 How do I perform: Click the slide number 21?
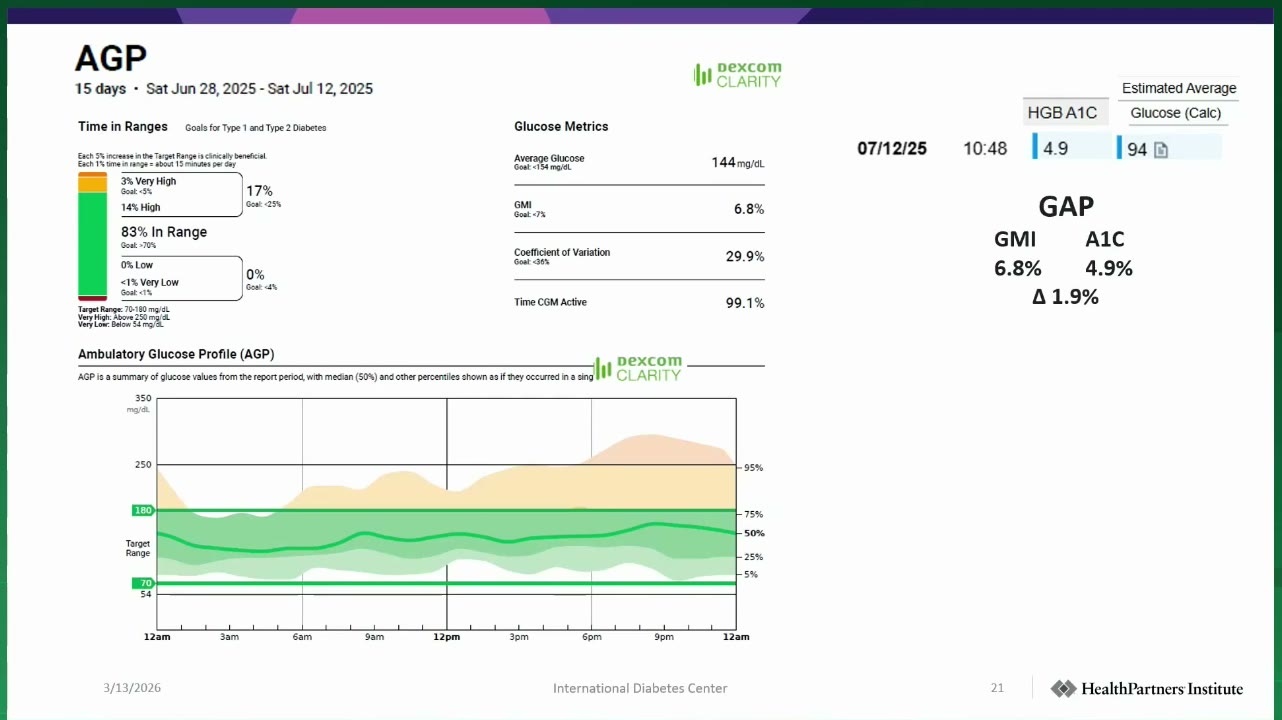997,688
